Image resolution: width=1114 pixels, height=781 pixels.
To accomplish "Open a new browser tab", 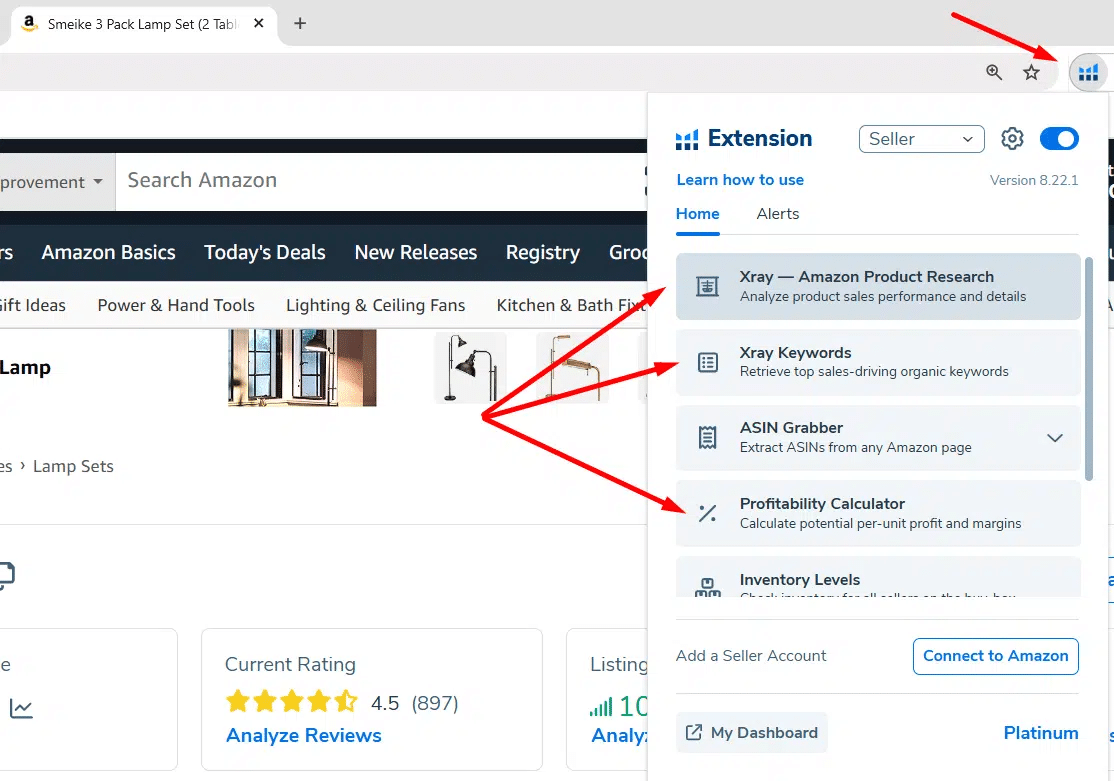I will tap(300, 23).
